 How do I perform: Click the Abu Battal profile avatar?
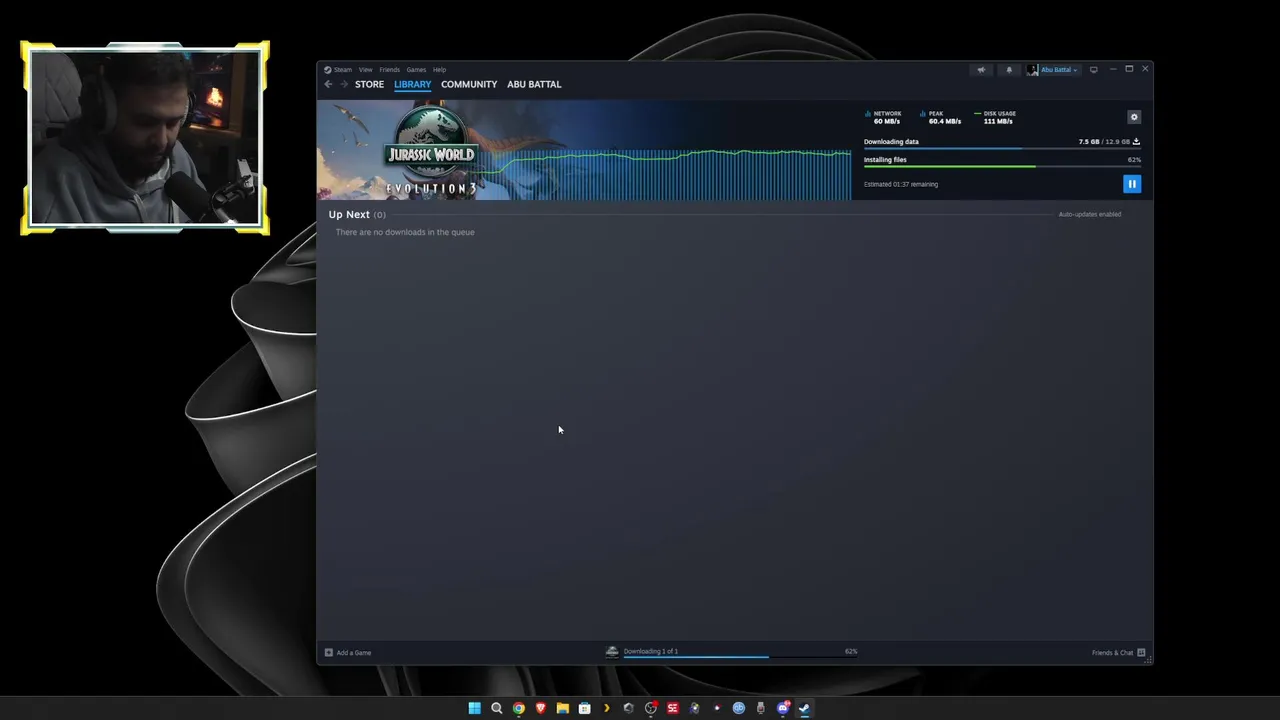pos(1033,70)
